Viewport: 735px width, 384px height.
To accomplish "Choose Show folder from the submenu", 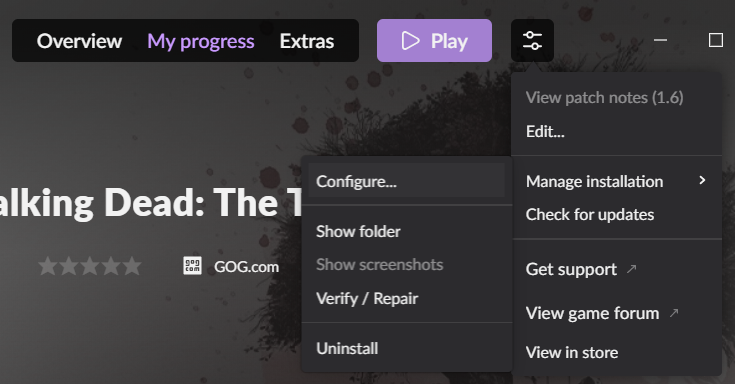I will click(406, 231).
